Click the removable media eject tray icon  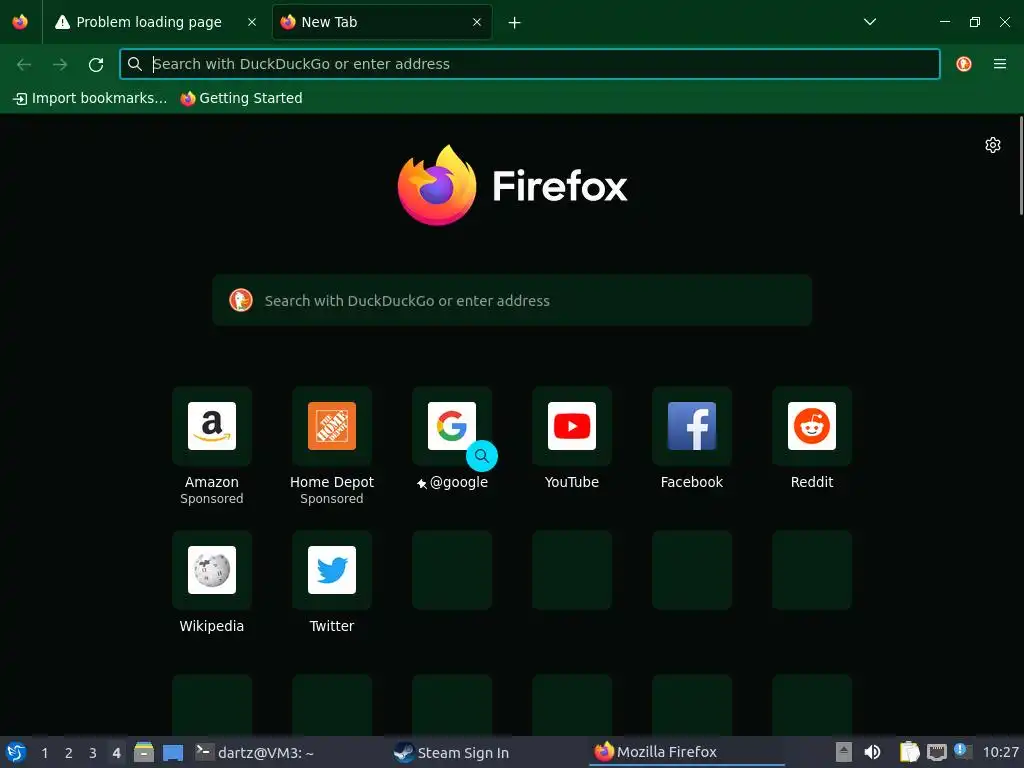point(844,752)
